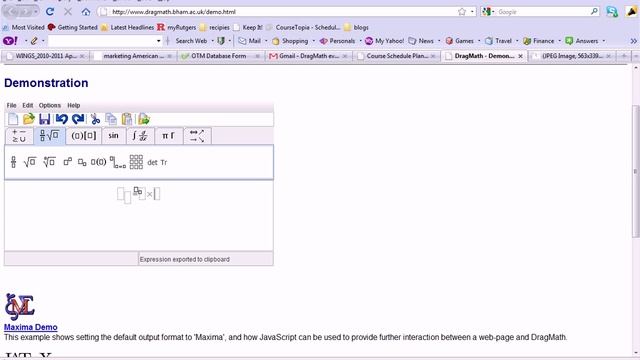This screenshot has width=640, height=360.
Task: Select the fractions and roots tab
Action: (x=49, y=136)
